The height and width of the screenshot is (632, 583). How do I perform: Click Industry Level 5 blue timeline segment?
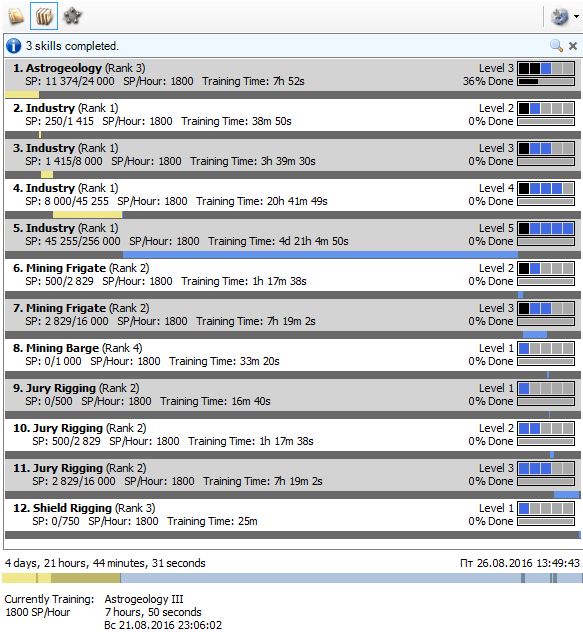coord(320,255)
